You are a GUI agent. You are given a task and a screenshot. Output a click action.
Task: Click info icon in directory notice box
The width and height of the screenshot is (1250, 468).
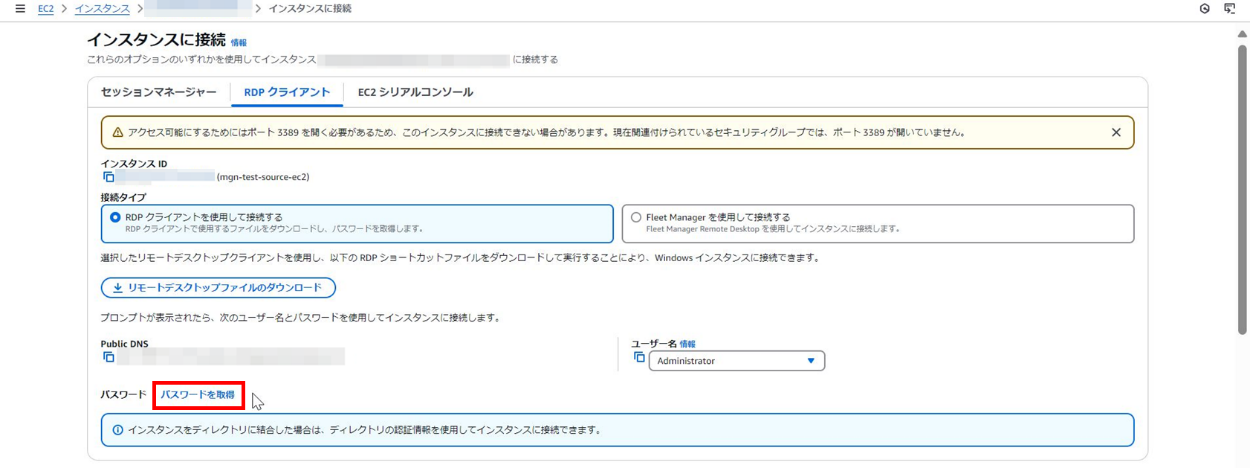pyautogui.click(x=118, y=430)
